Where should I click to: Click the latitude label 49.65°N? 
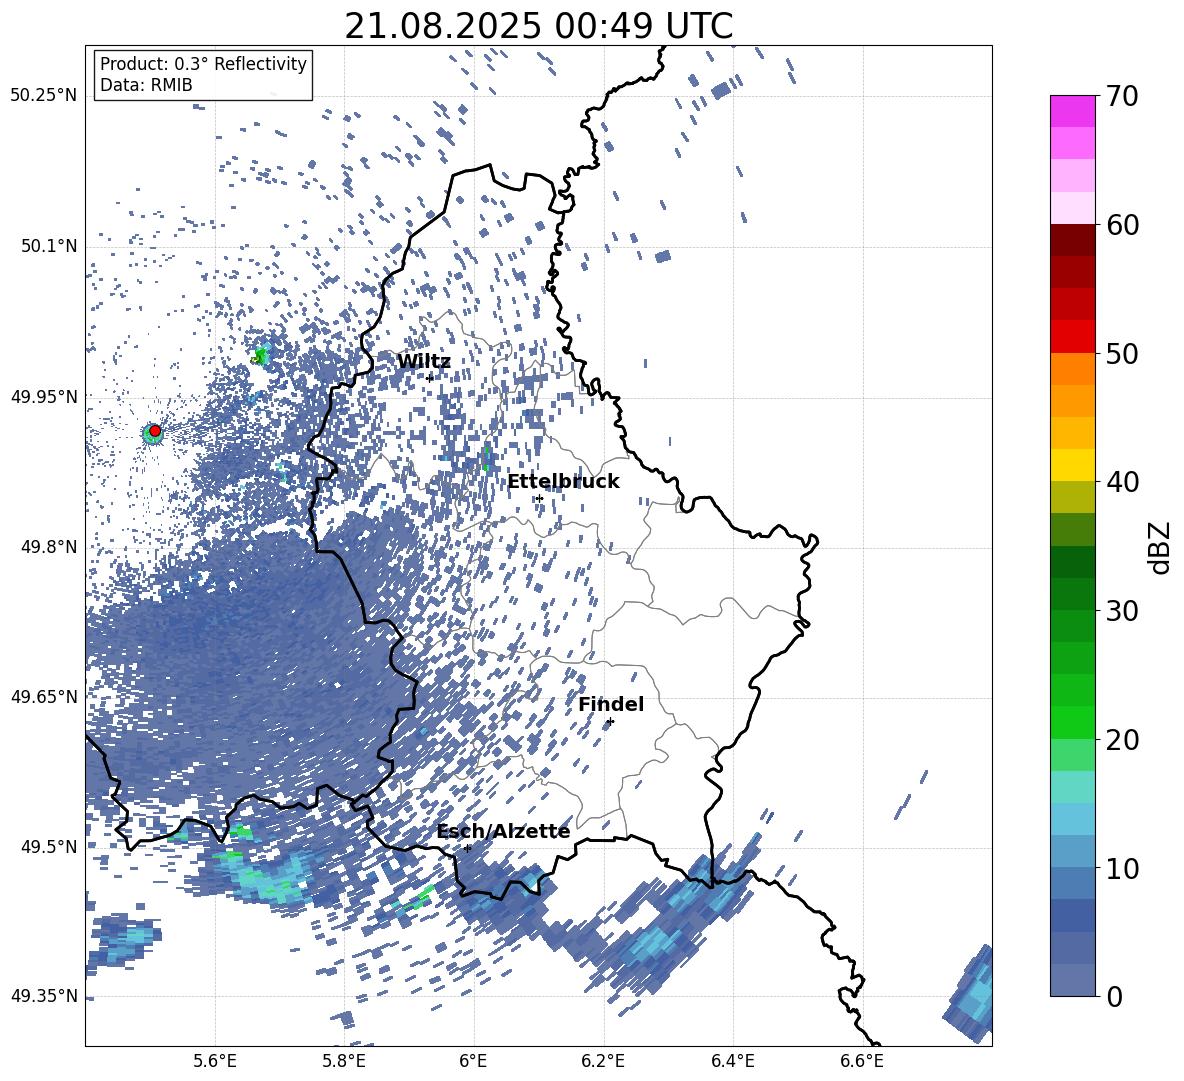(44, 697)
